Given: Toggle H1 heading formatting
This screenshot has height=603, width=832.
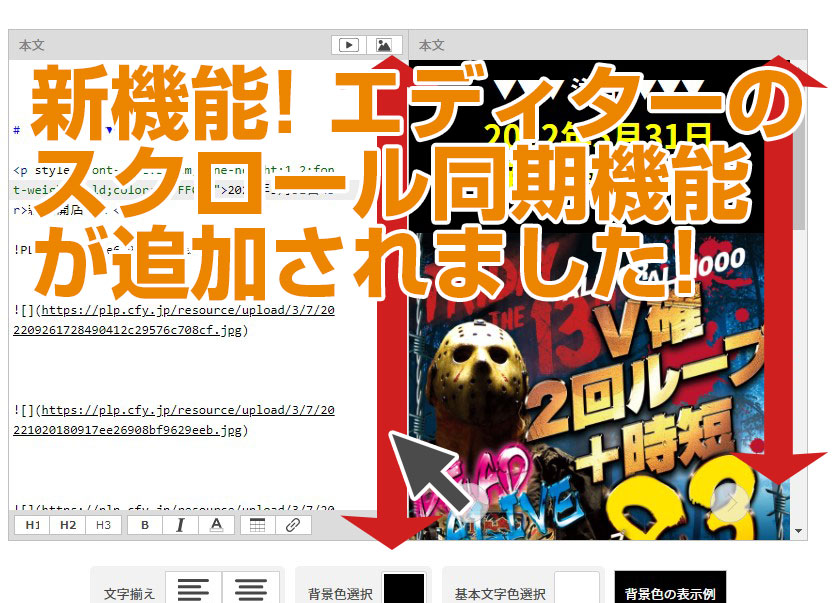Looking at the screenshot, I should coord(31,524).
